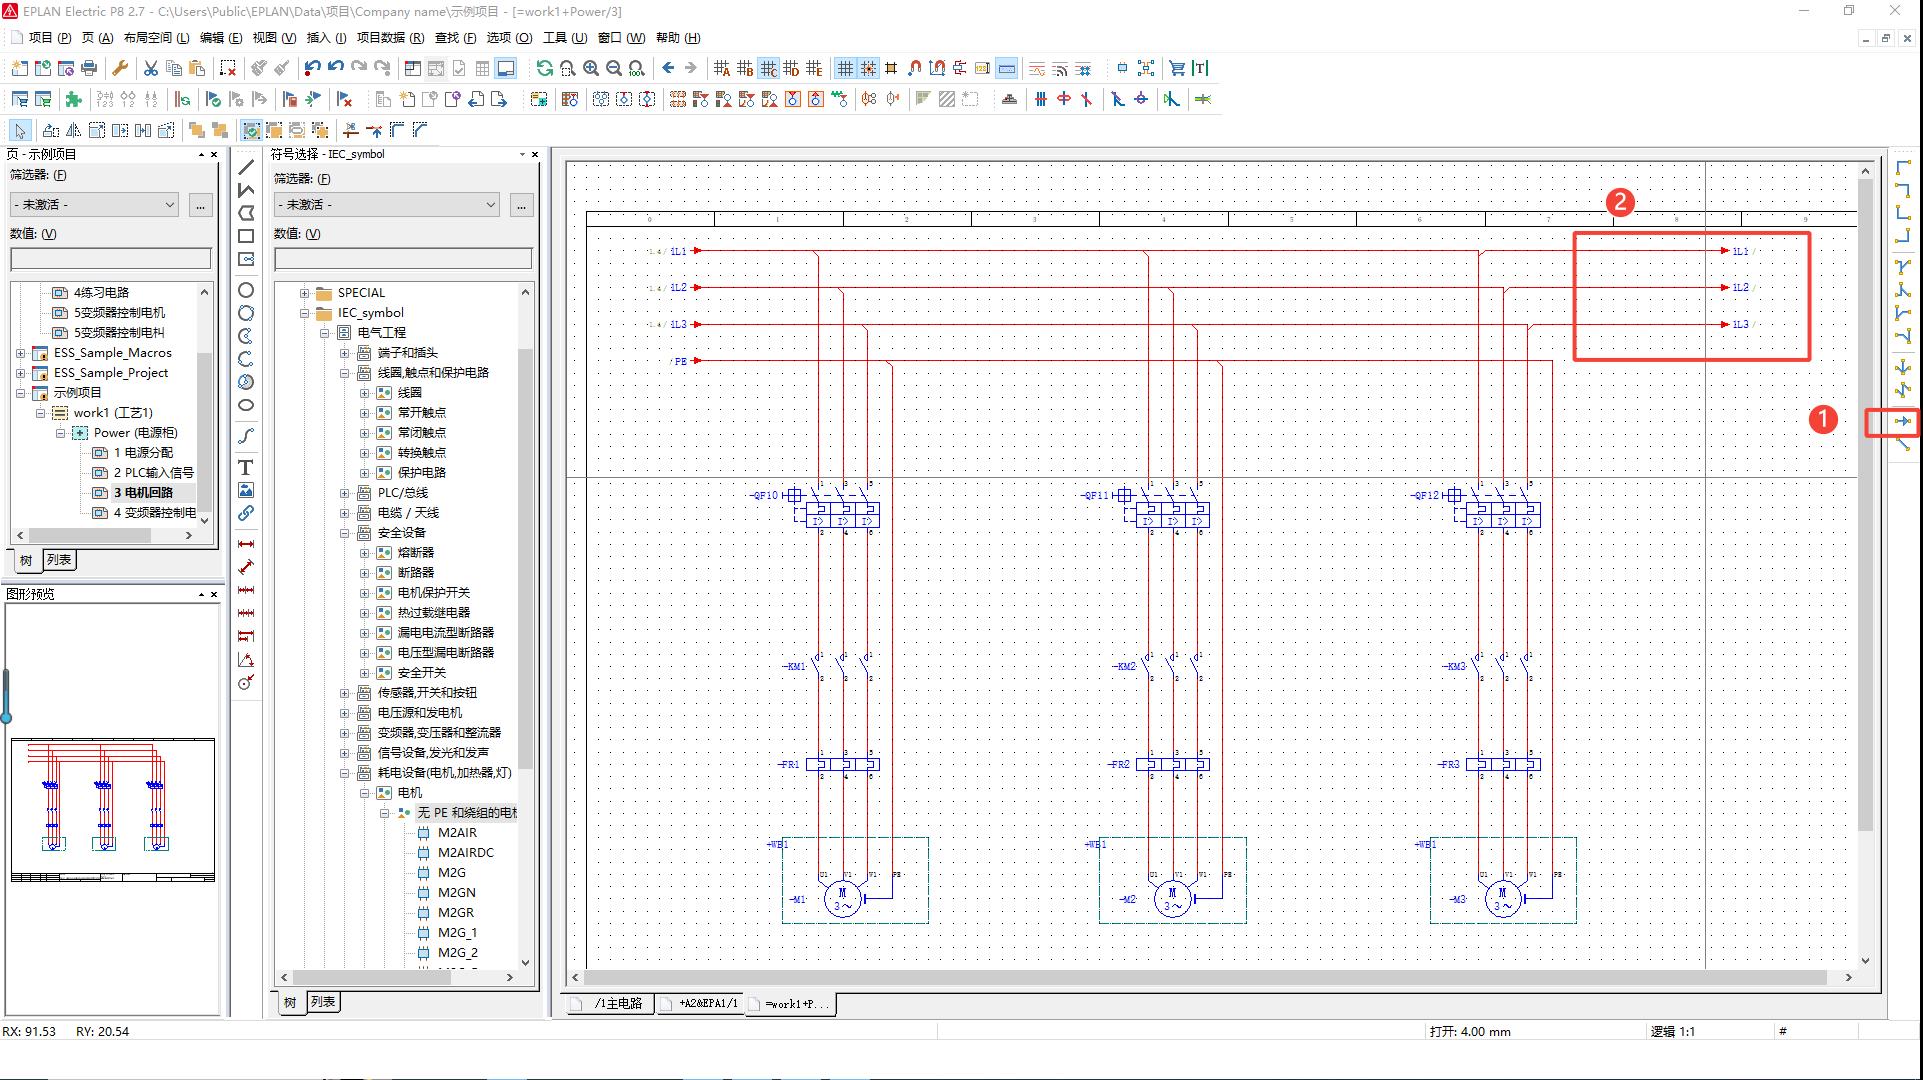Open the page filter dropdown
Viewport: 1923px width, 1080px height.
point(95,204)
